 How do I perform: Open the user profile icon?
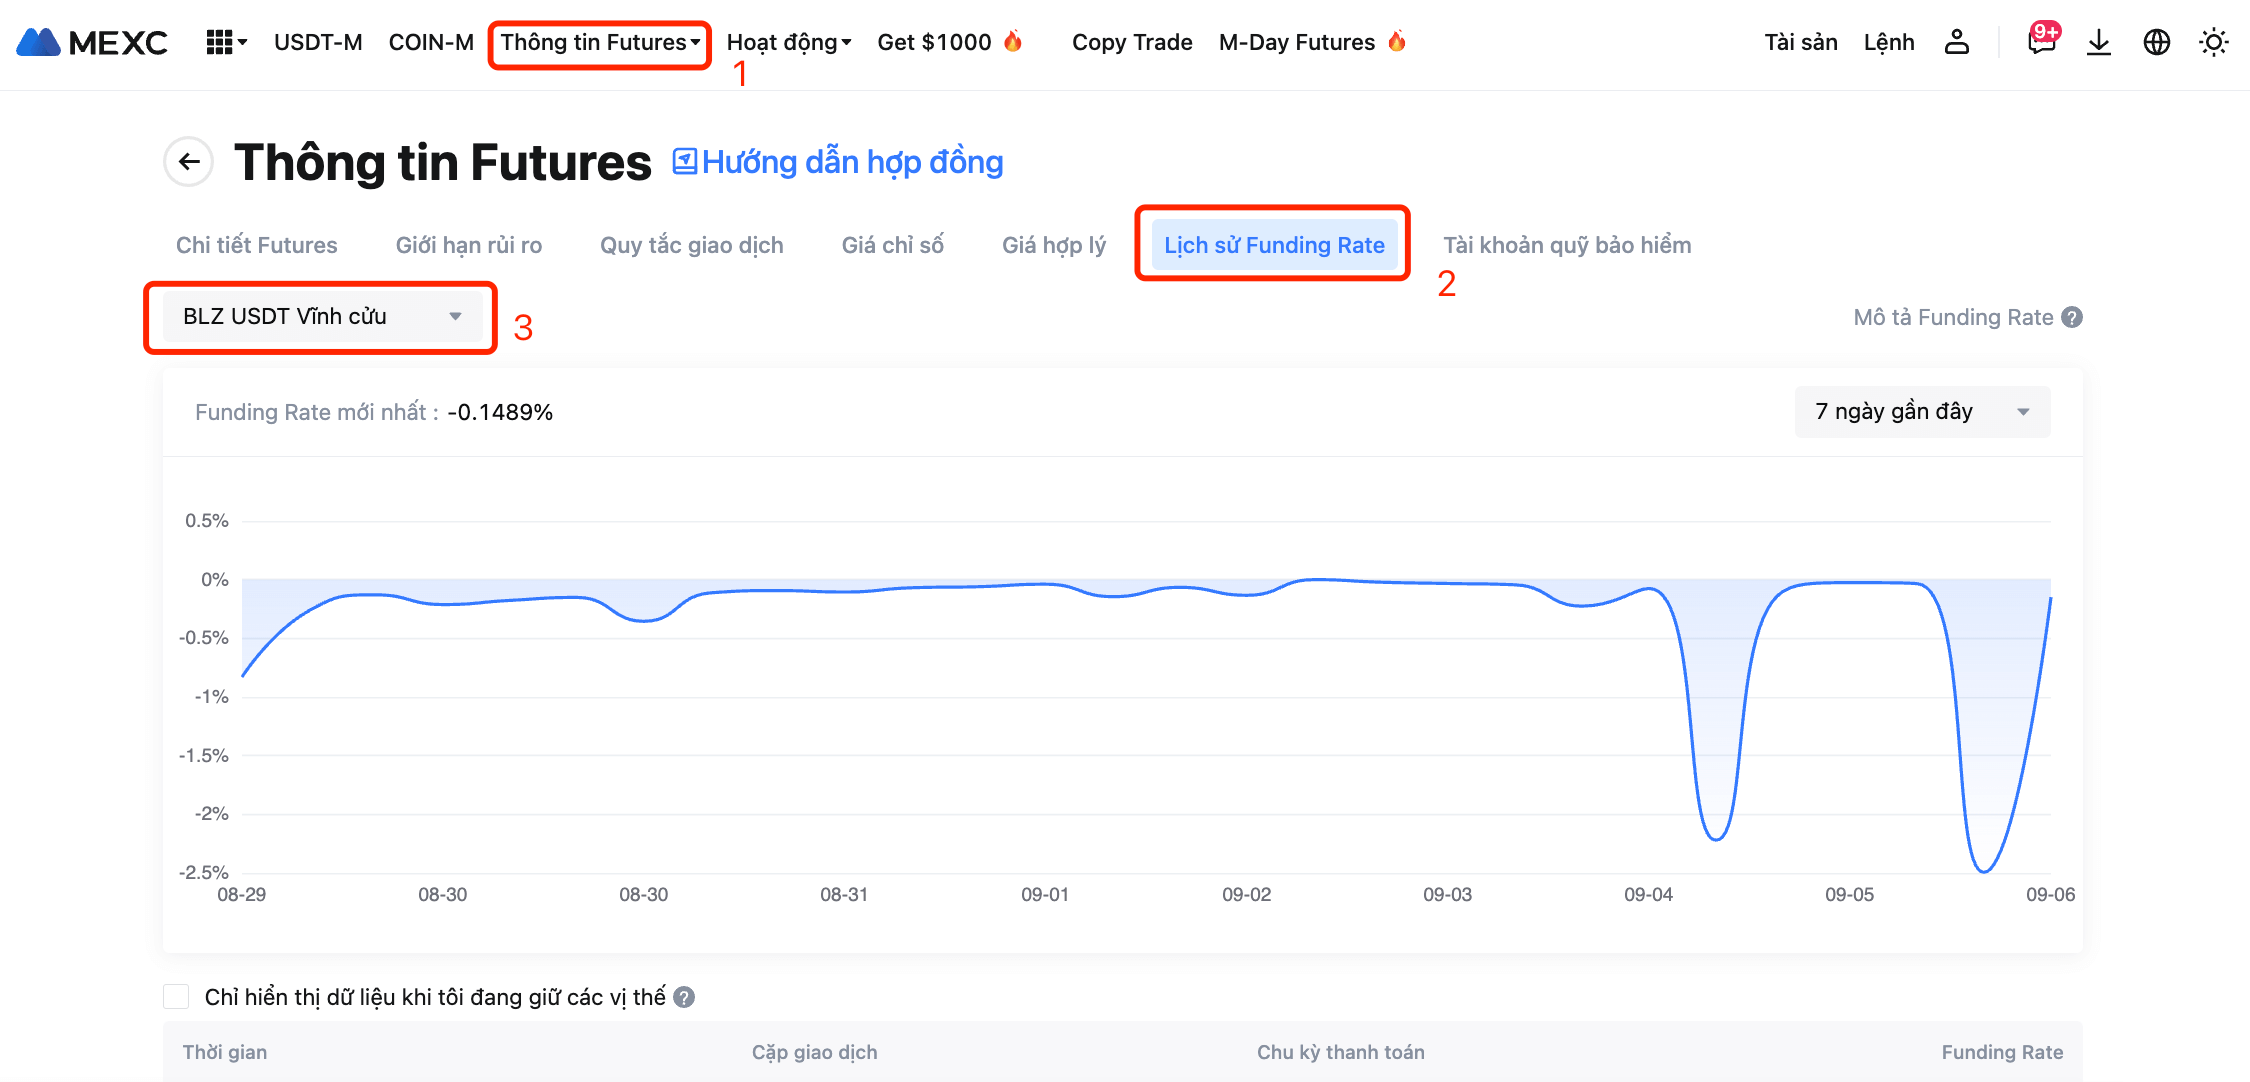point(1956,42)
